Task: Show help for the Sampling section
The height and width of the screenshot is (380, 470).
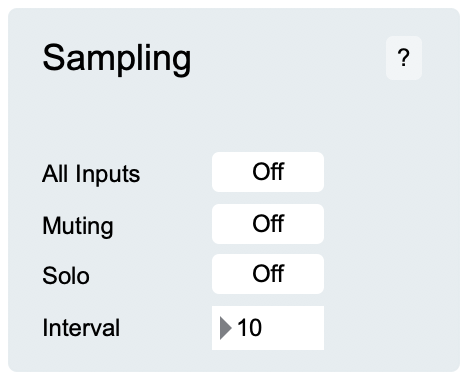Action: (x=404, y=58)
